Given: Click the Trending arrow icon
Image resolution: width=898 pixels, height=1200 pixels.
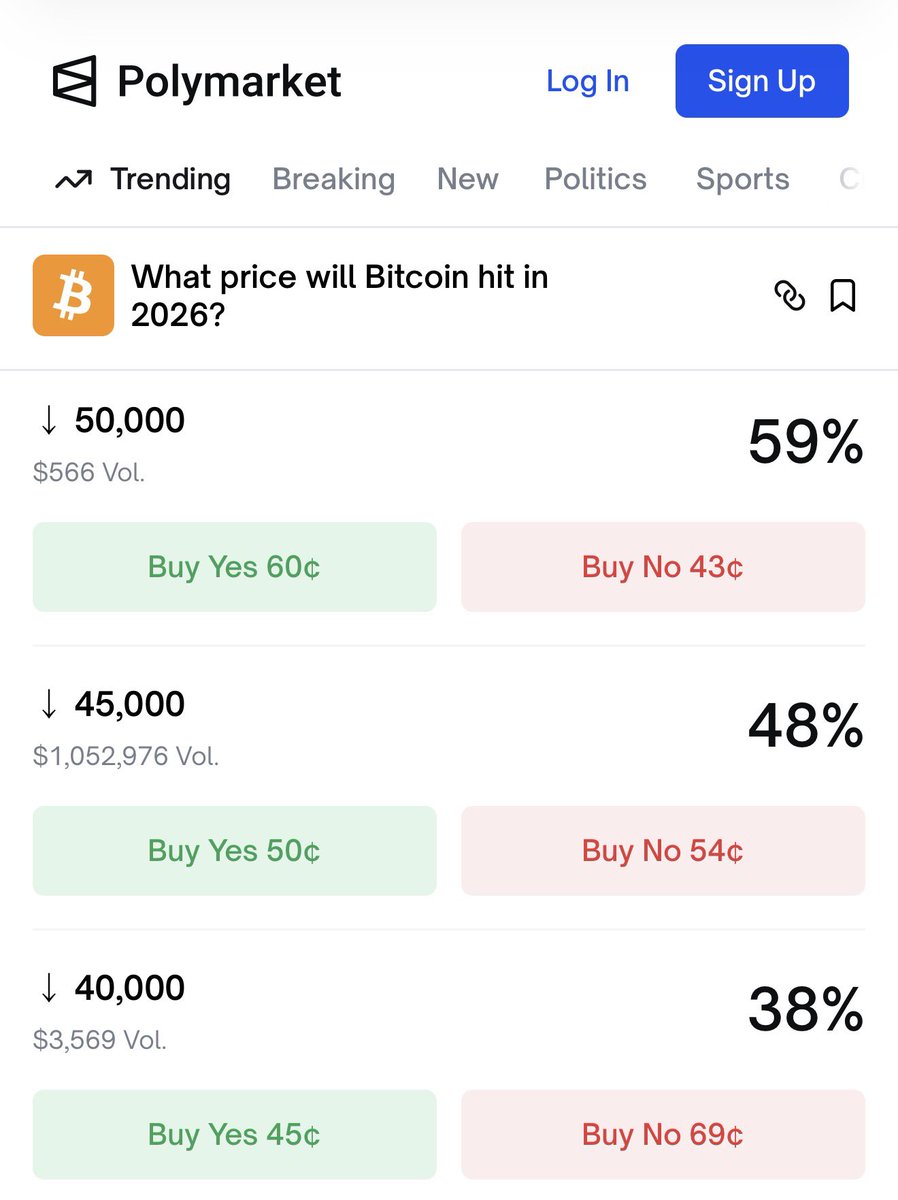Looking at the screenshot, I should [73, 180].
